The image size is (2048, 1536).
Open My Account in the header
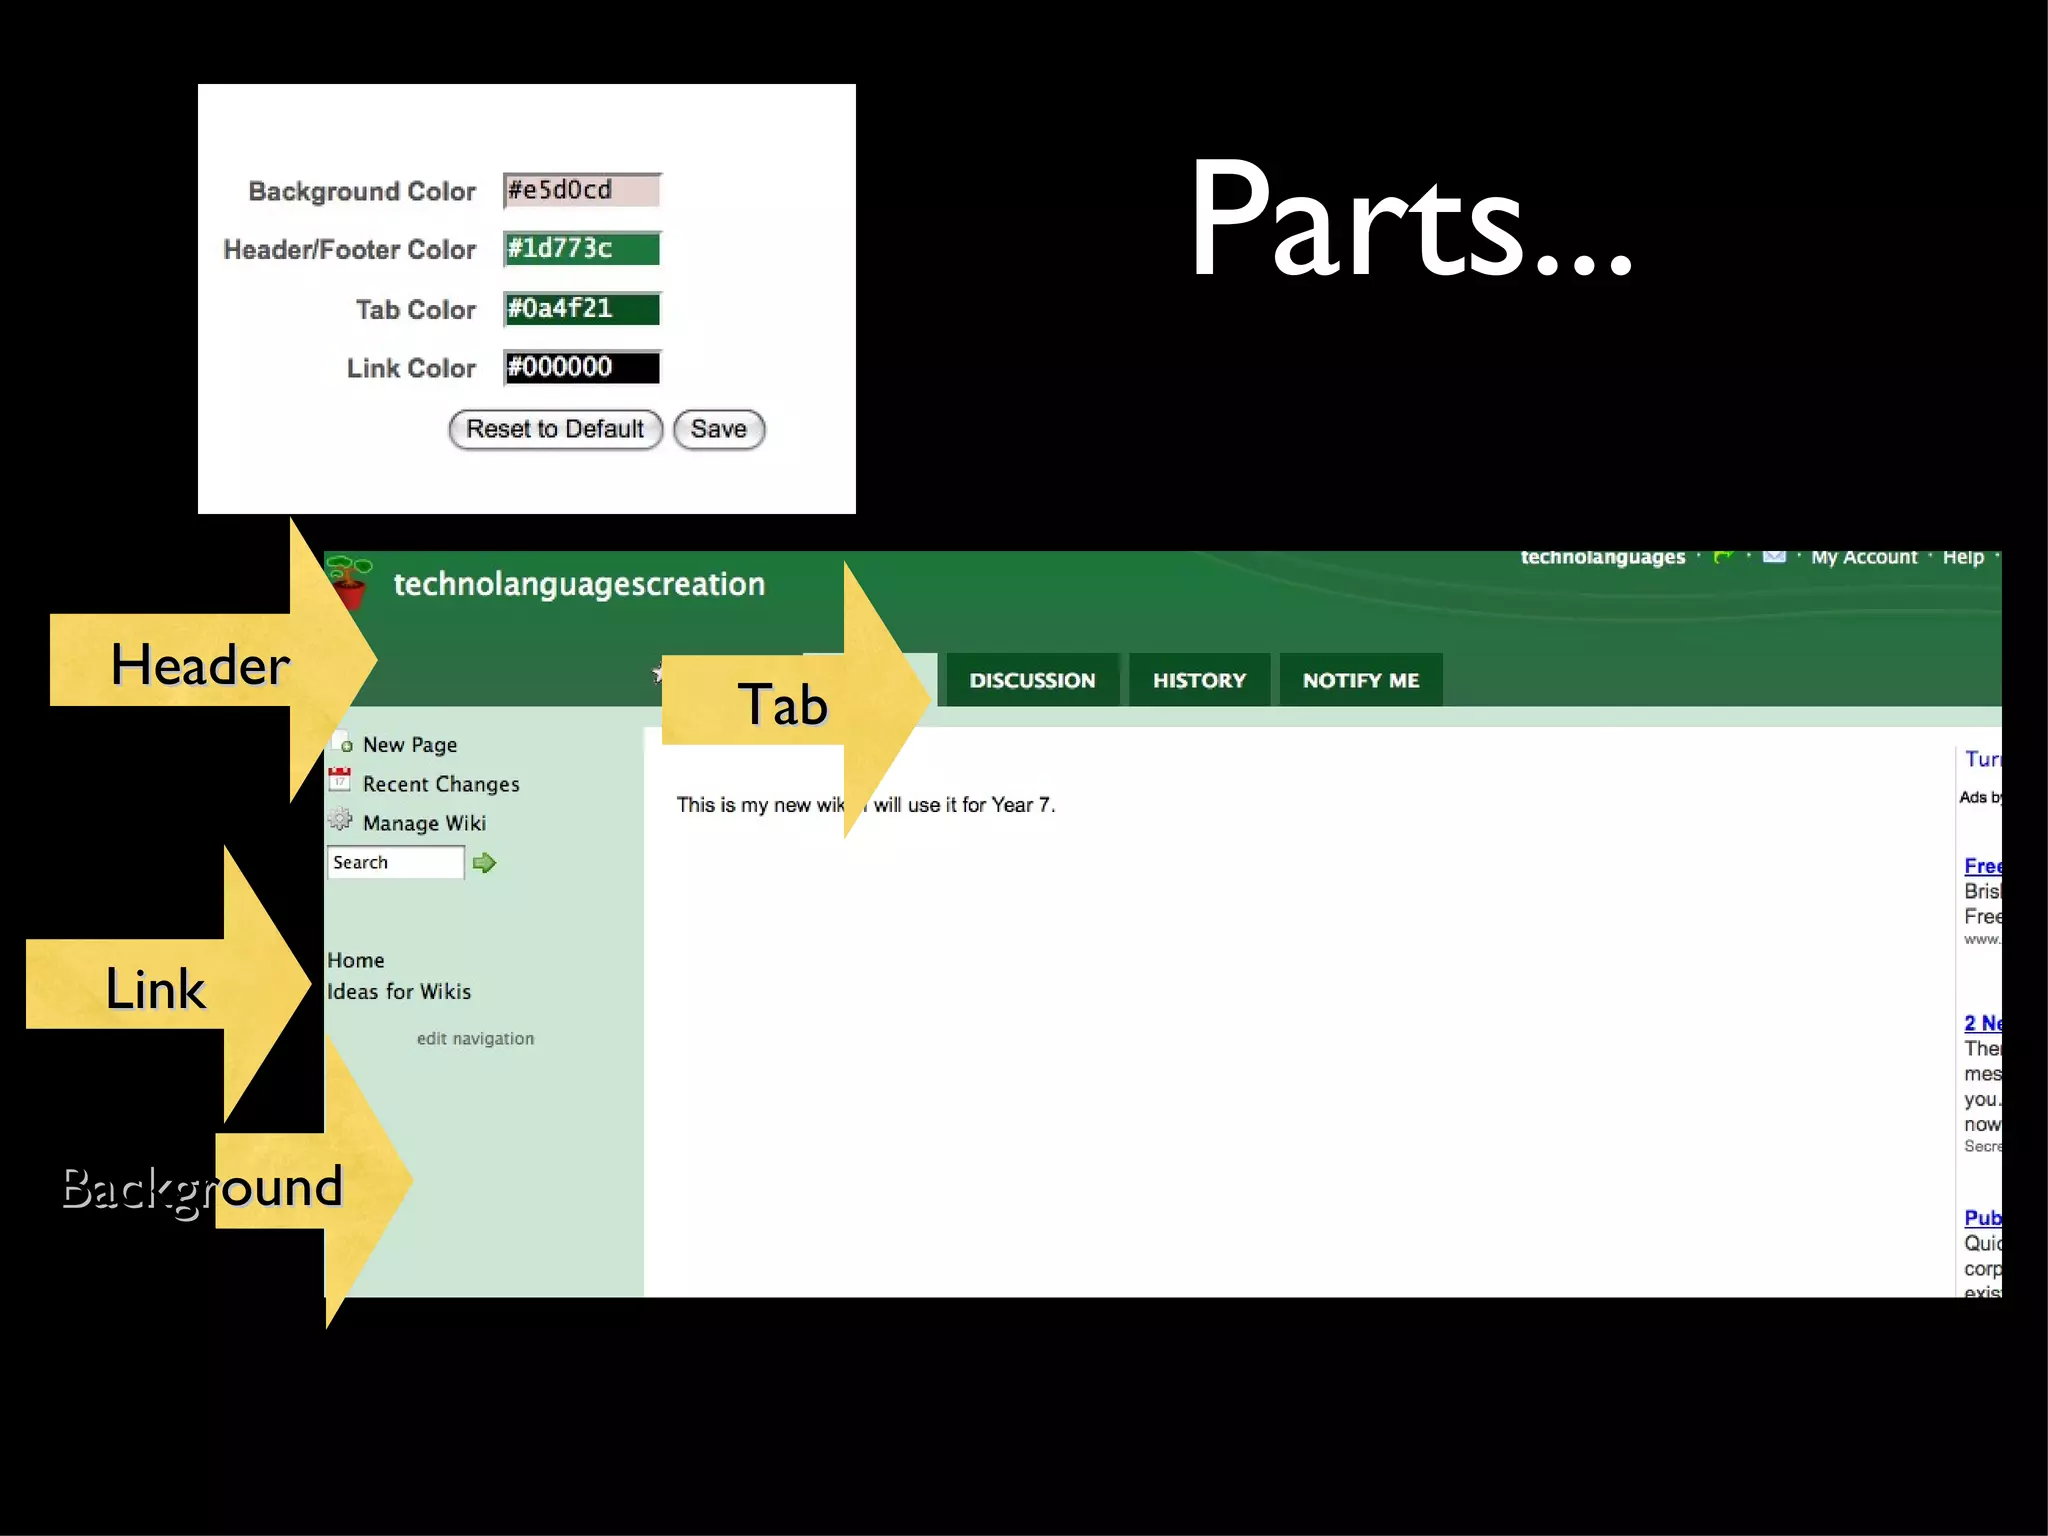(x=1864, y=557)
